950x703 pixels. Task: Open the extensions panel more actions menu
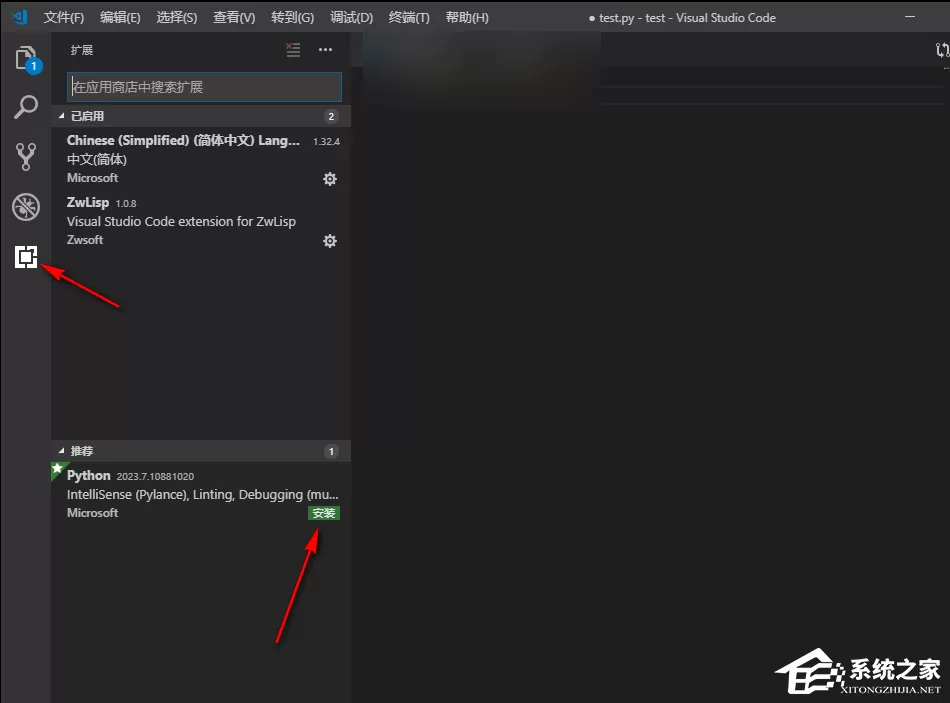325,50
